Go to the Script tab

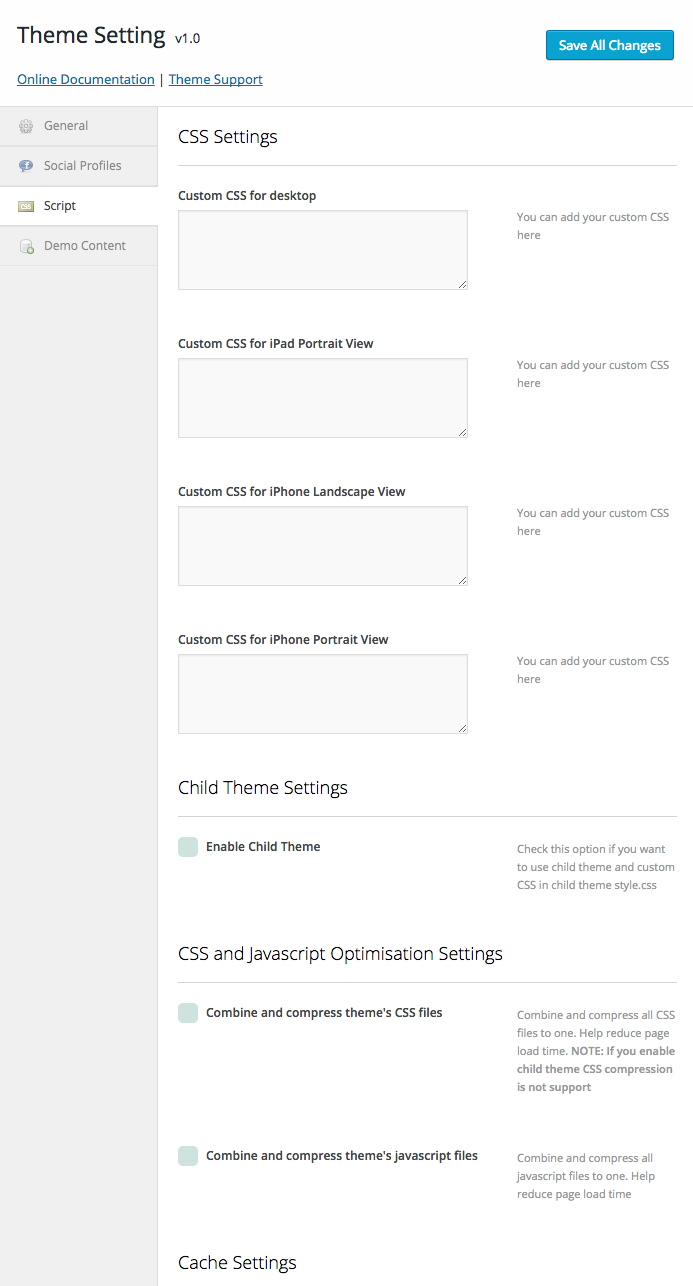[61, 206]
